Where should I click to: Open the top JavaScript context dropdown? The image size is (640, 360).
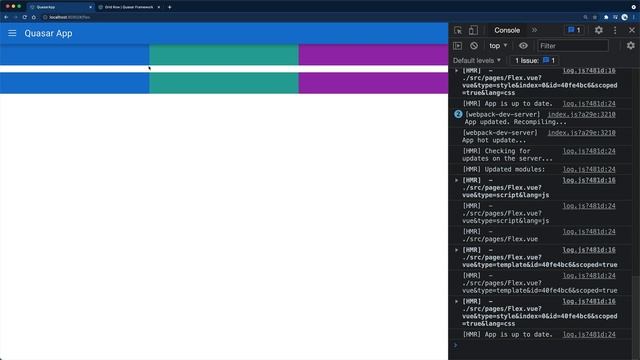[x=498, y=46]
